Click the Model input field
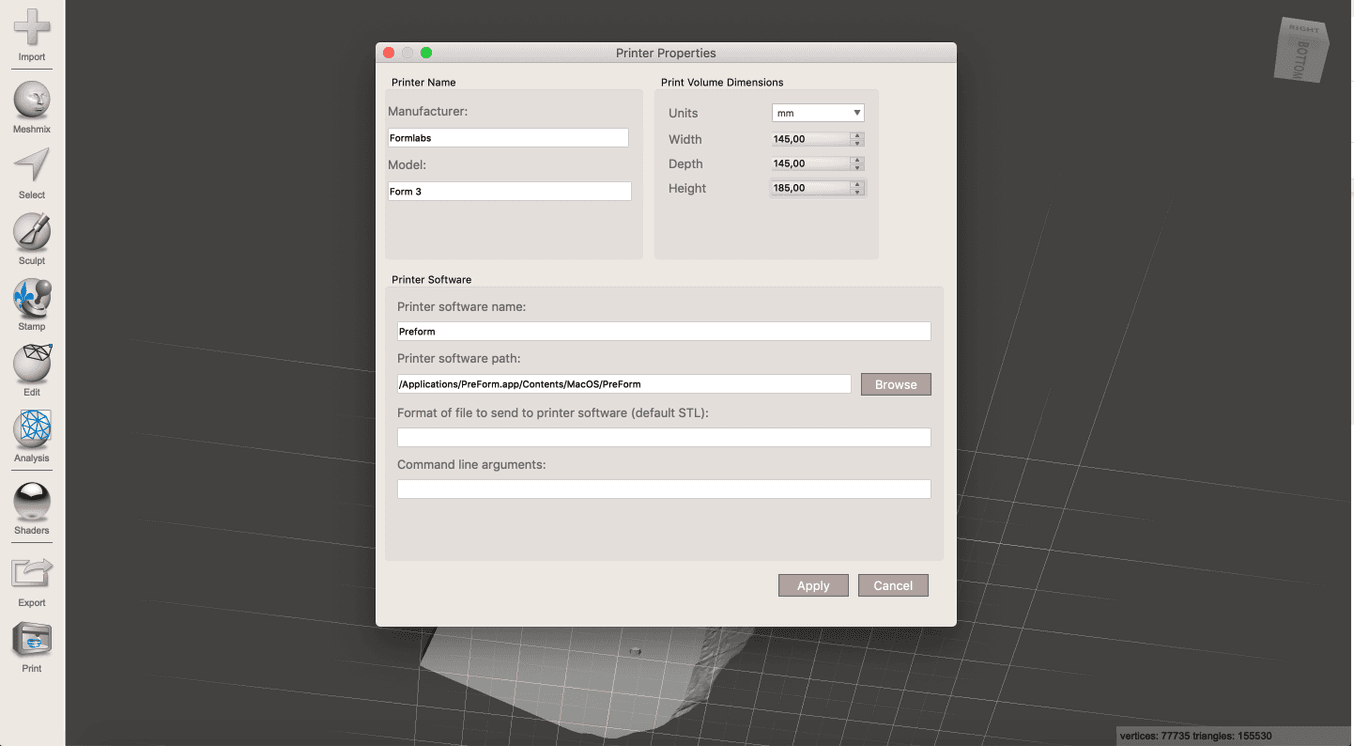 [x=508, y=191]
